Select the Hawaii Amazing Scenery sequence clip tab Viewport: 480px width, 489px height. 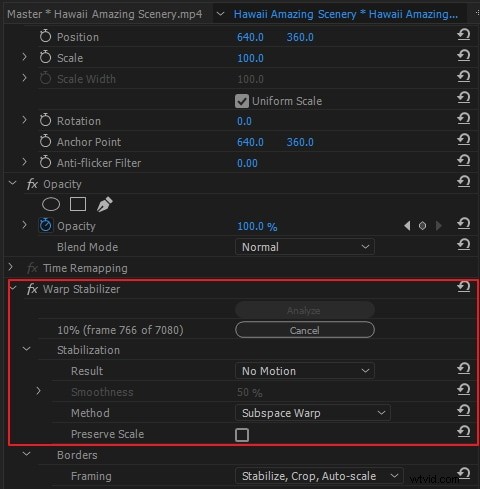click(x=345, y=14)
